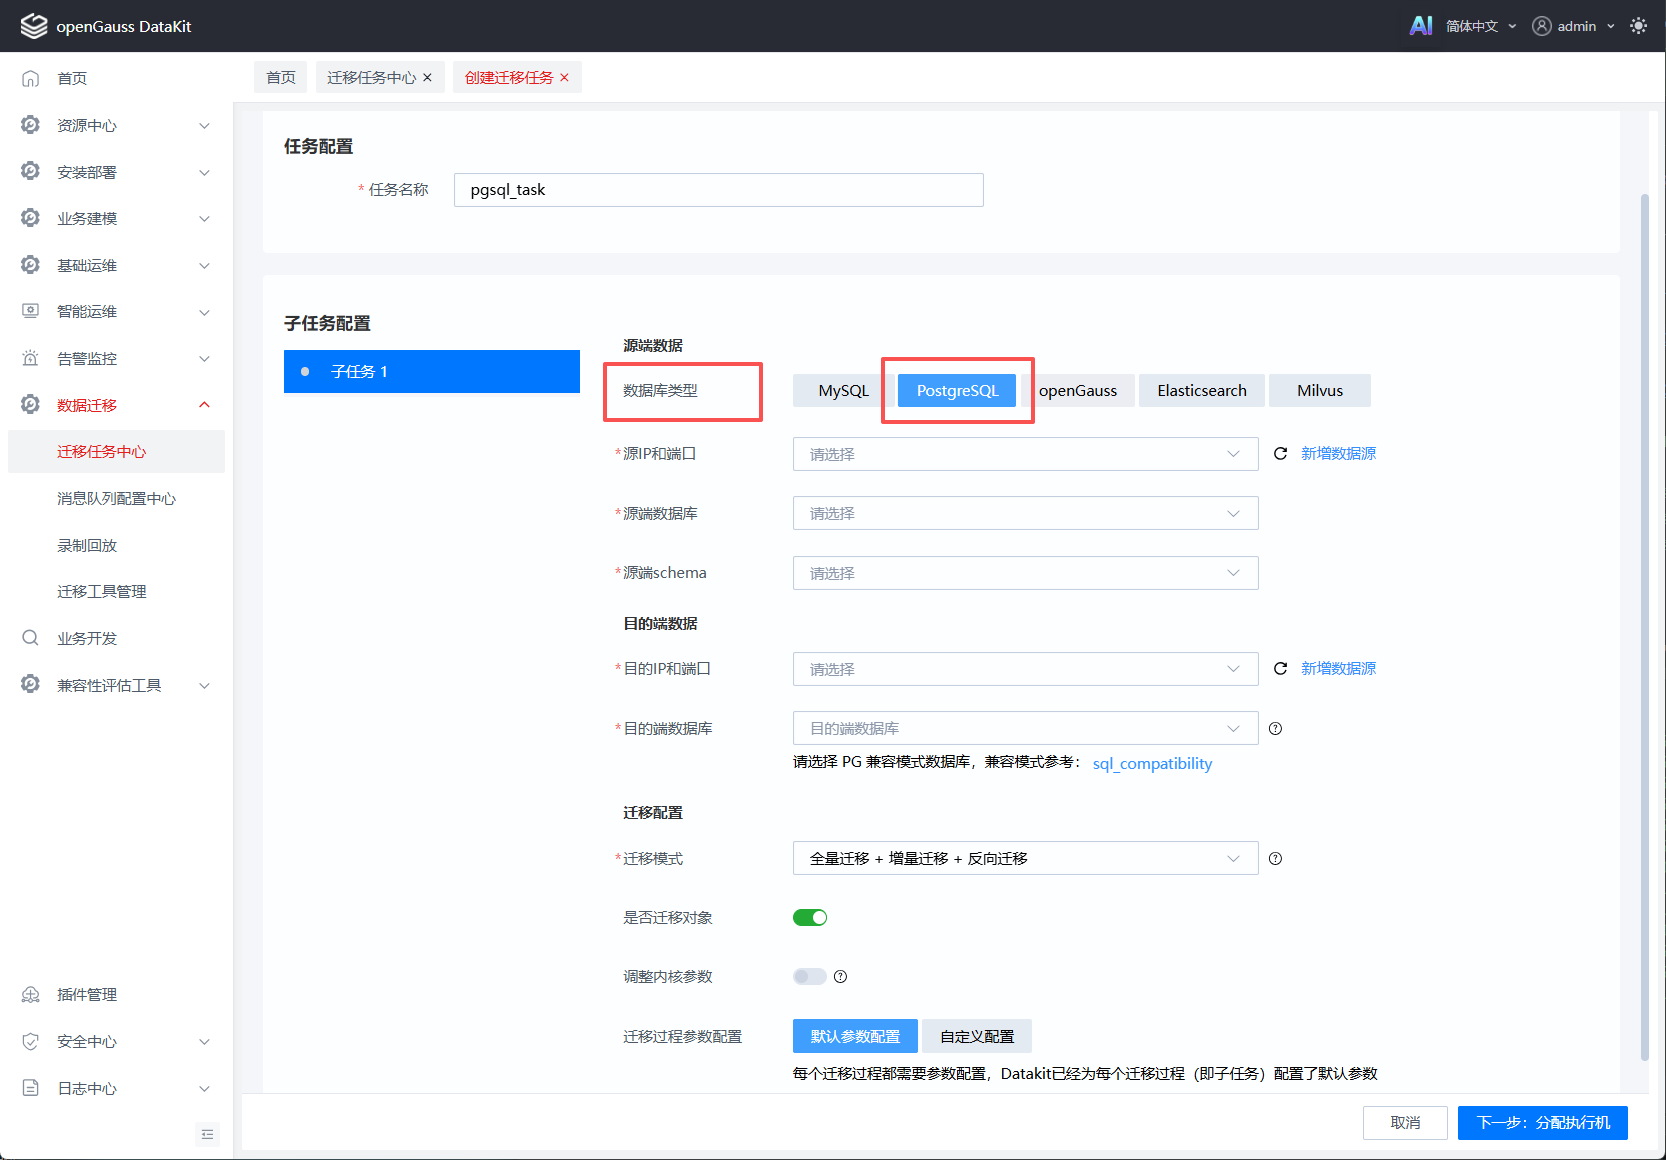The width and height of the screenshot is (1666, 1160).
Task: Click help icon beside 迁移模式 dropdown
Action: (x=1275, y=859)
